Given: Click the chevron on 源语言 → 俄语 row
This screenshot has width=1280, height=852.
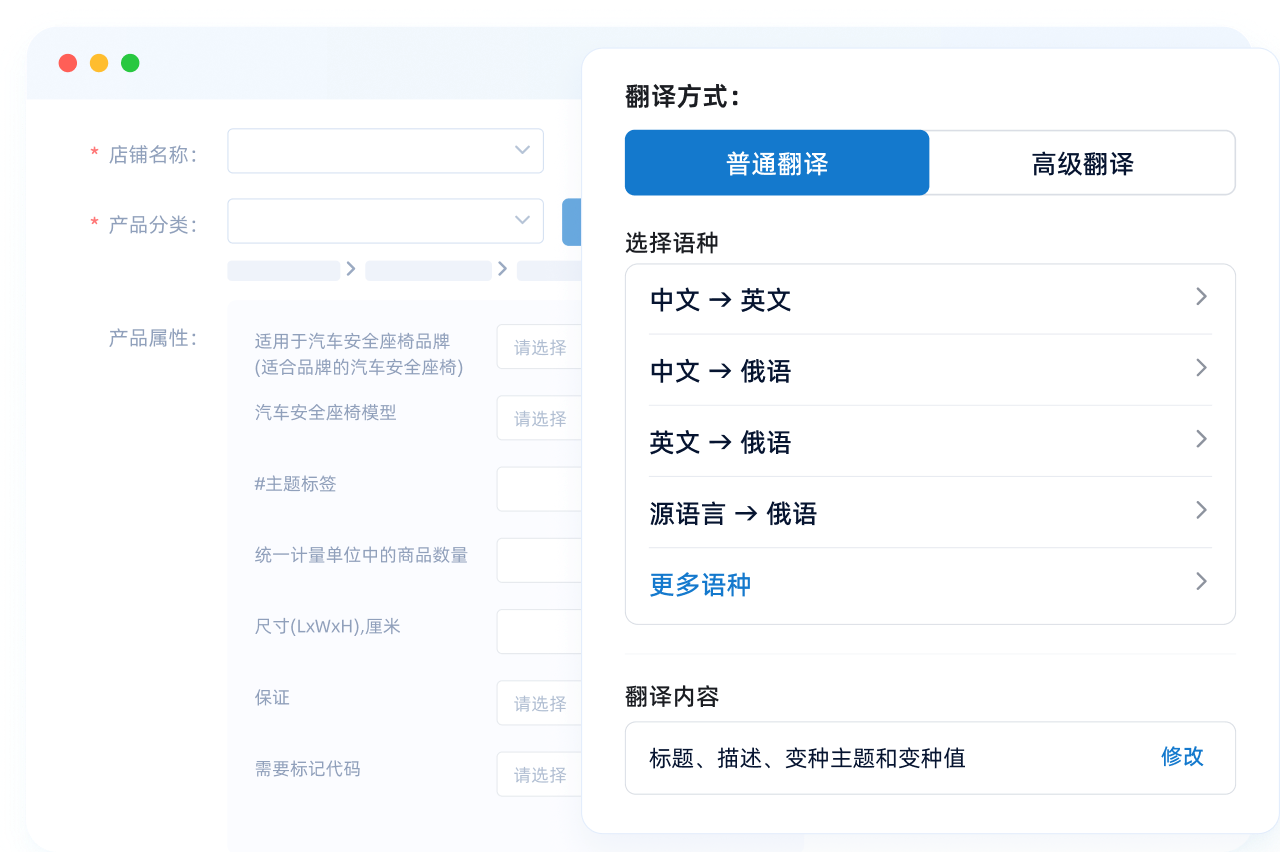Looking at the screenshot, I should coord(1201,510).
